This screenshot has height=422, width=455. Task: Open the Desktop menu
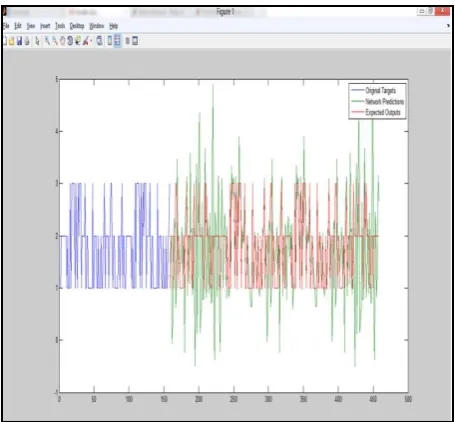(77, 26)
